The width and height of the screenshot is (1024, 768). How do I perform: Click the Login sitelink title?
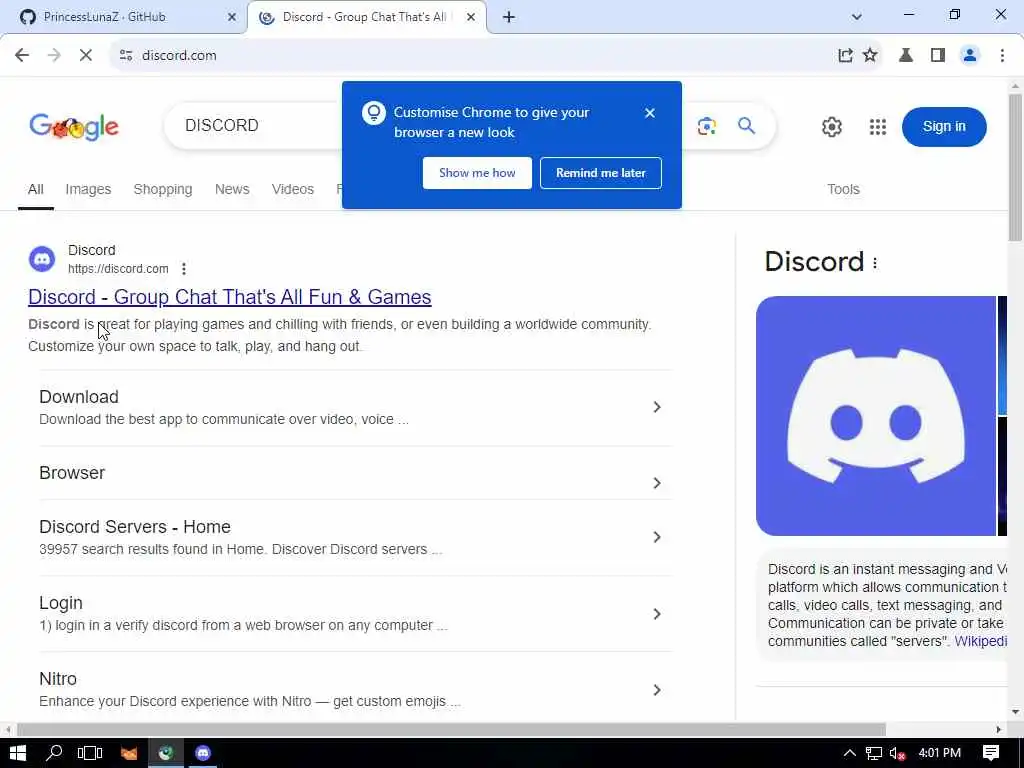coord(61,603)
